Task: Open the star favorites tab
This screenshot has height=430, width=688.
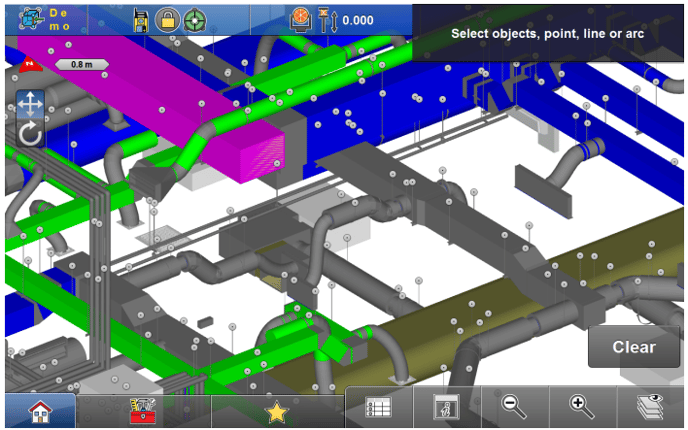Action: pos(277,410)
